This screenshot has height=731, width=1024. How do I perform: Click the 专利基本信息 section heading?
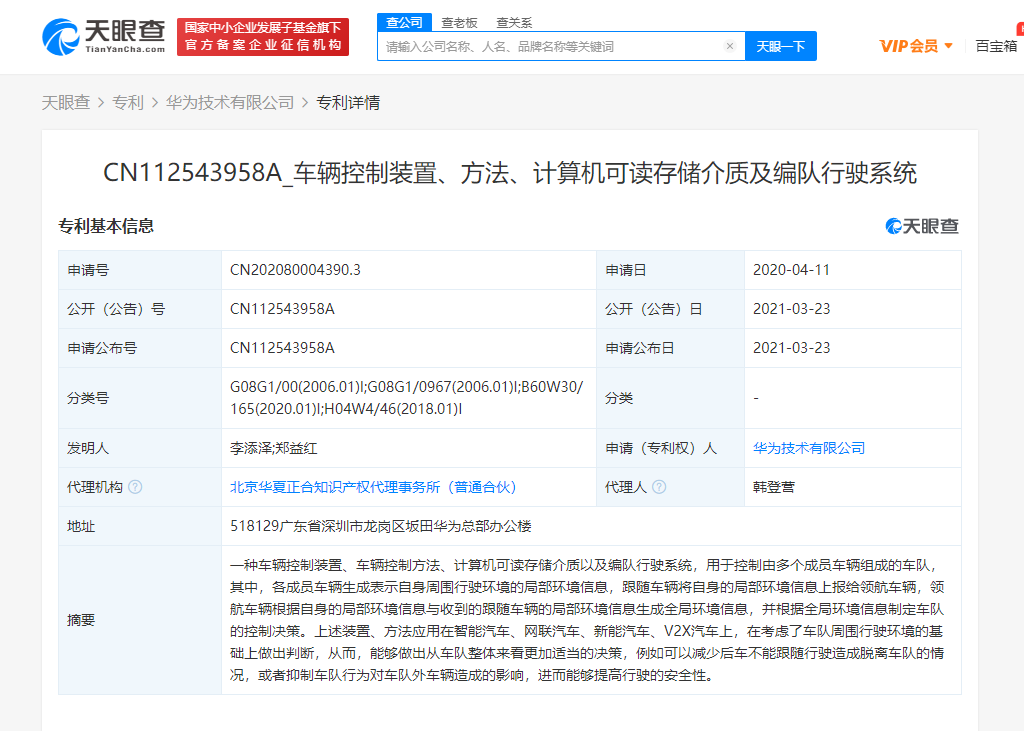click(106, 226)
